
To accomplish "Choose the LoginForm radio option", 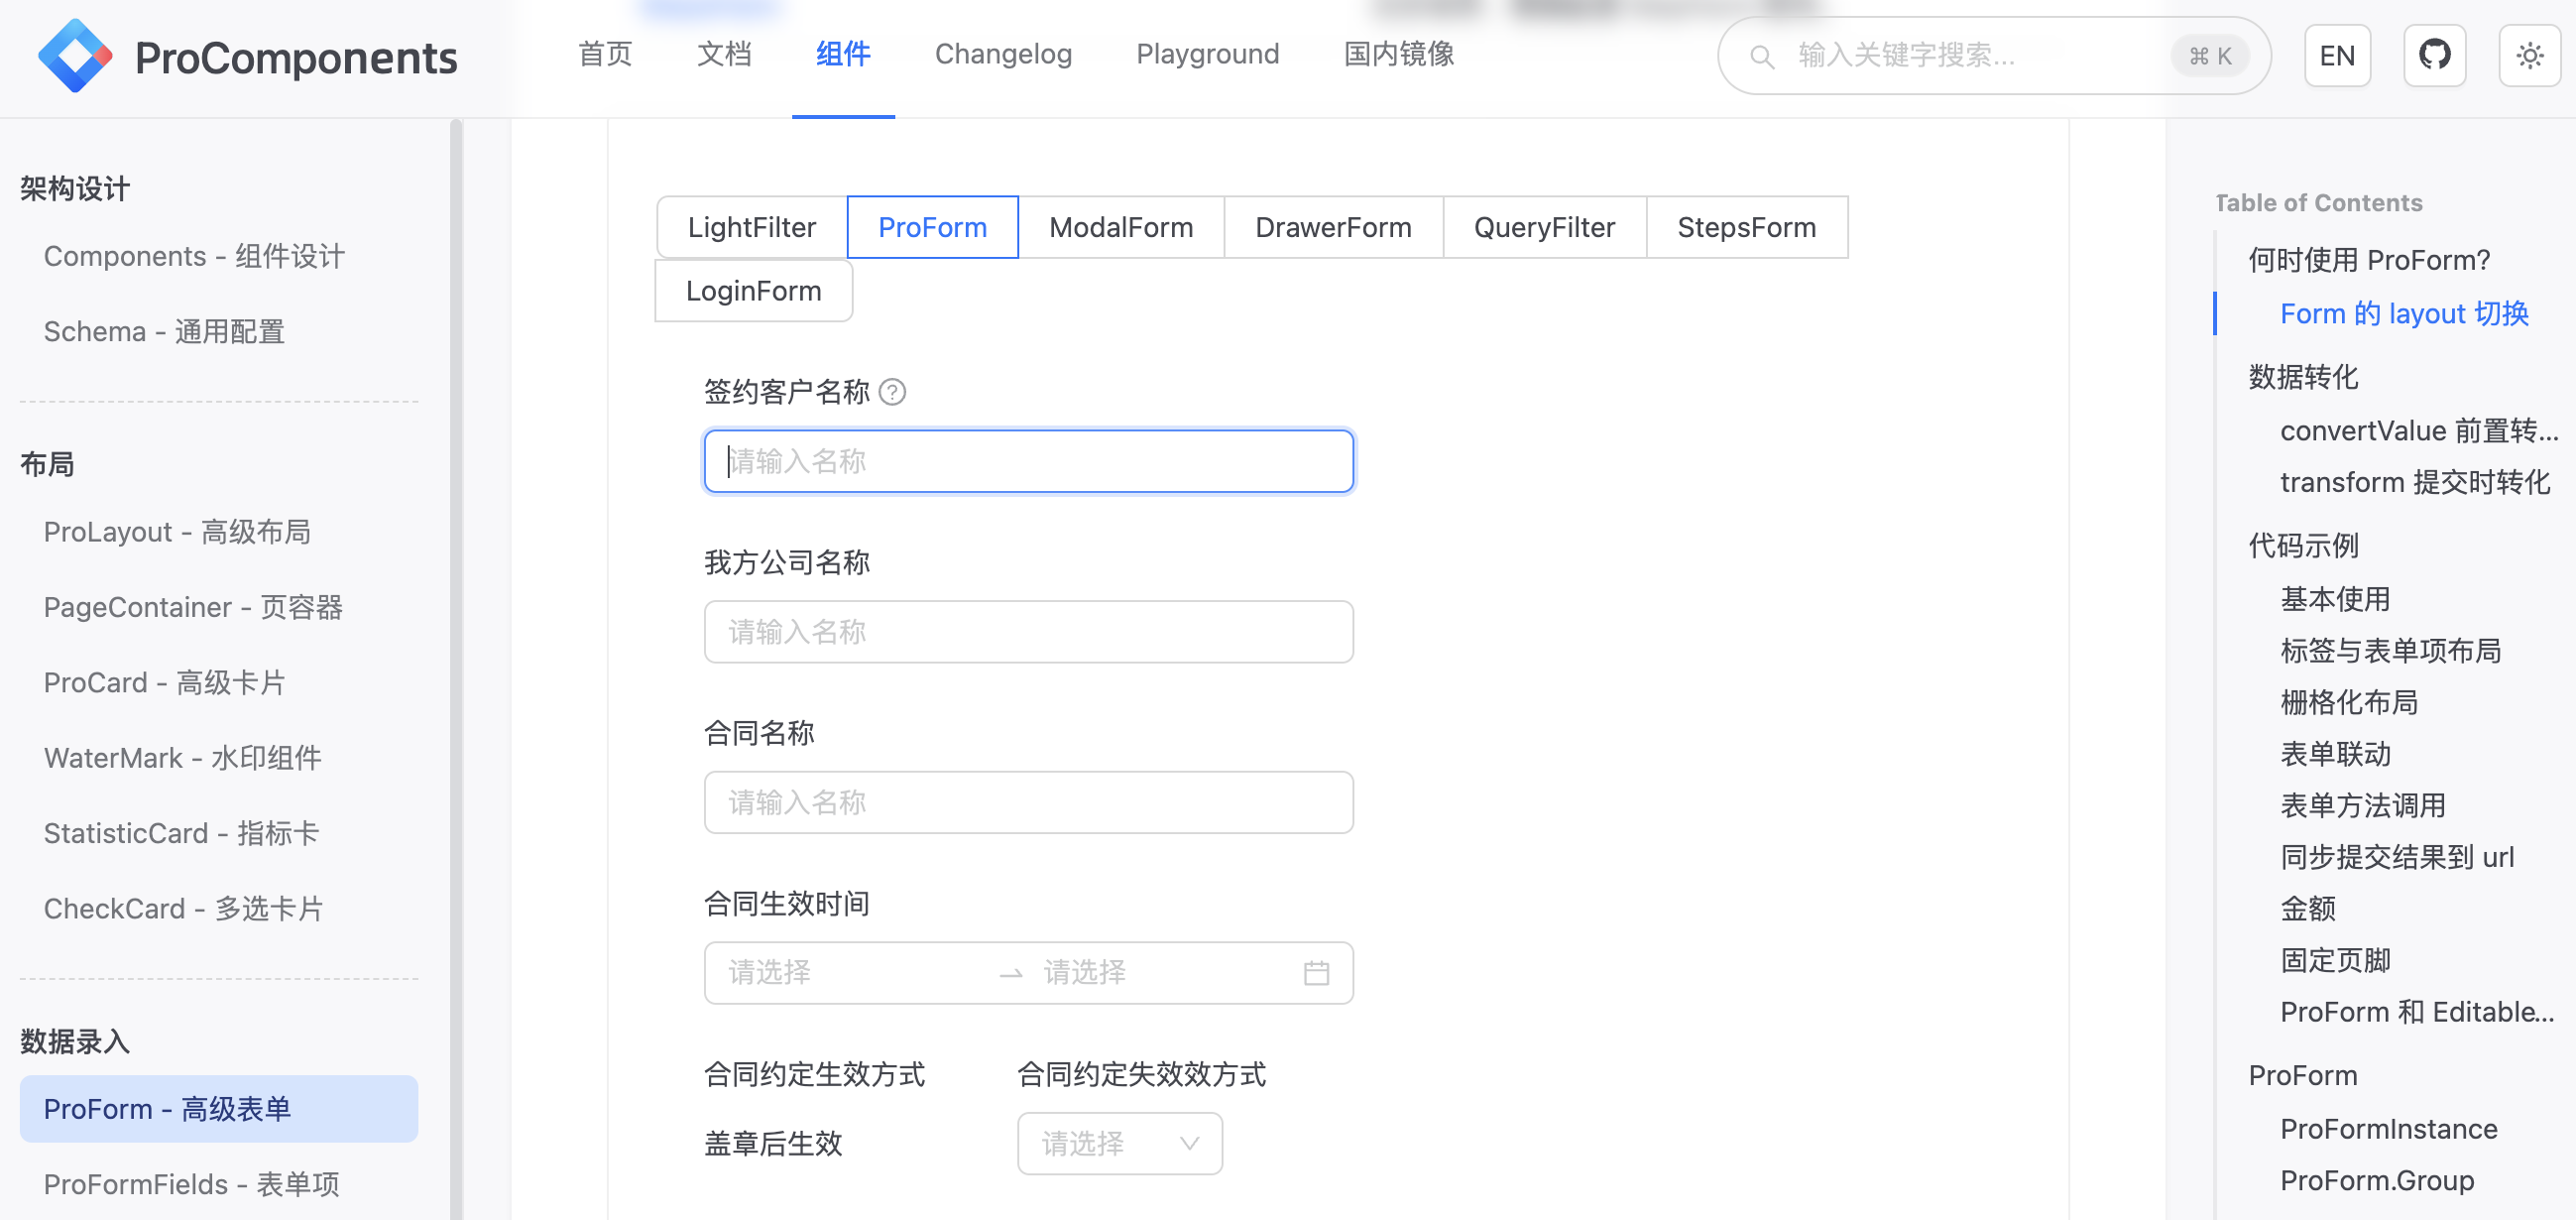I will [x=753, y=291].
